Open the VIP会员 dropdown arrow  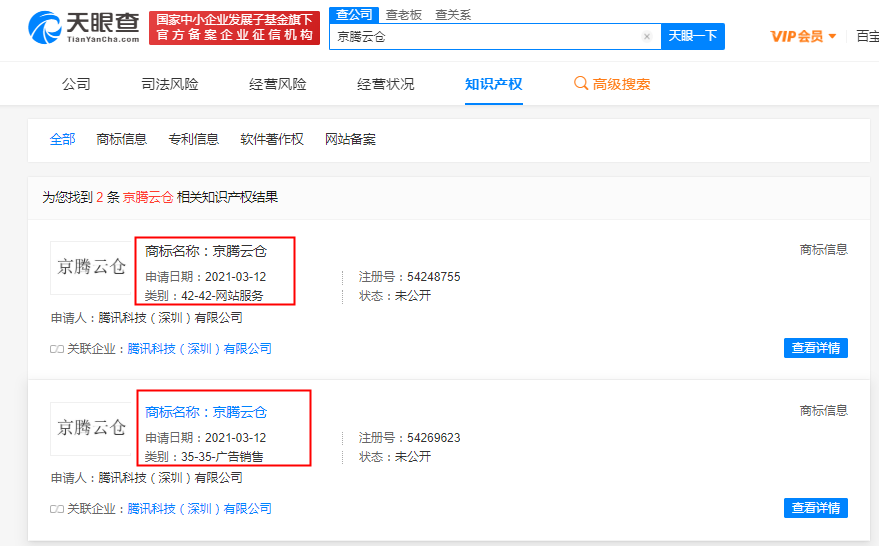832,36
